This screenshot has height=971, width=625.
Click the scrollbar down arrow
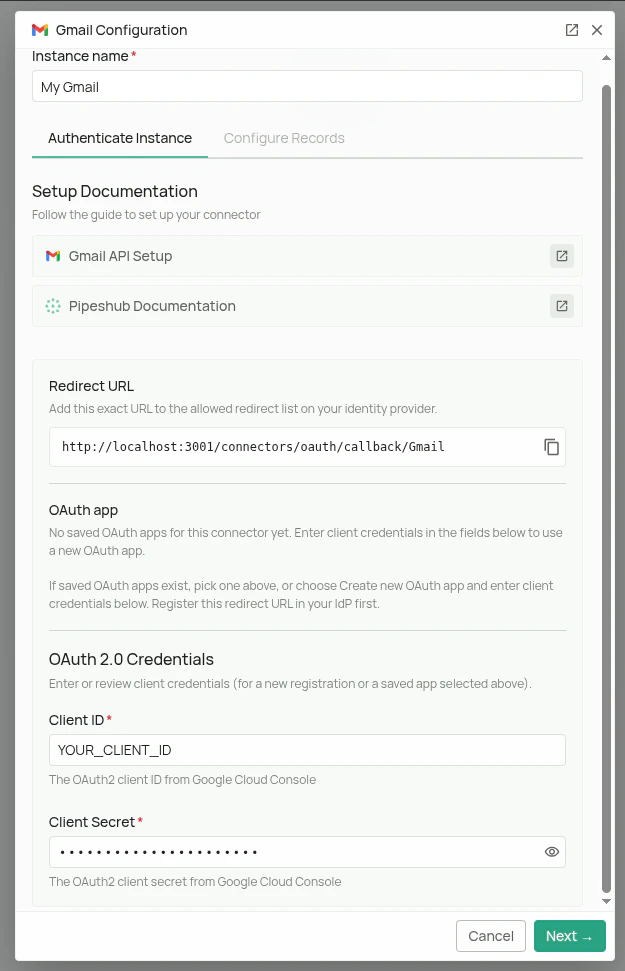point(606,901)
